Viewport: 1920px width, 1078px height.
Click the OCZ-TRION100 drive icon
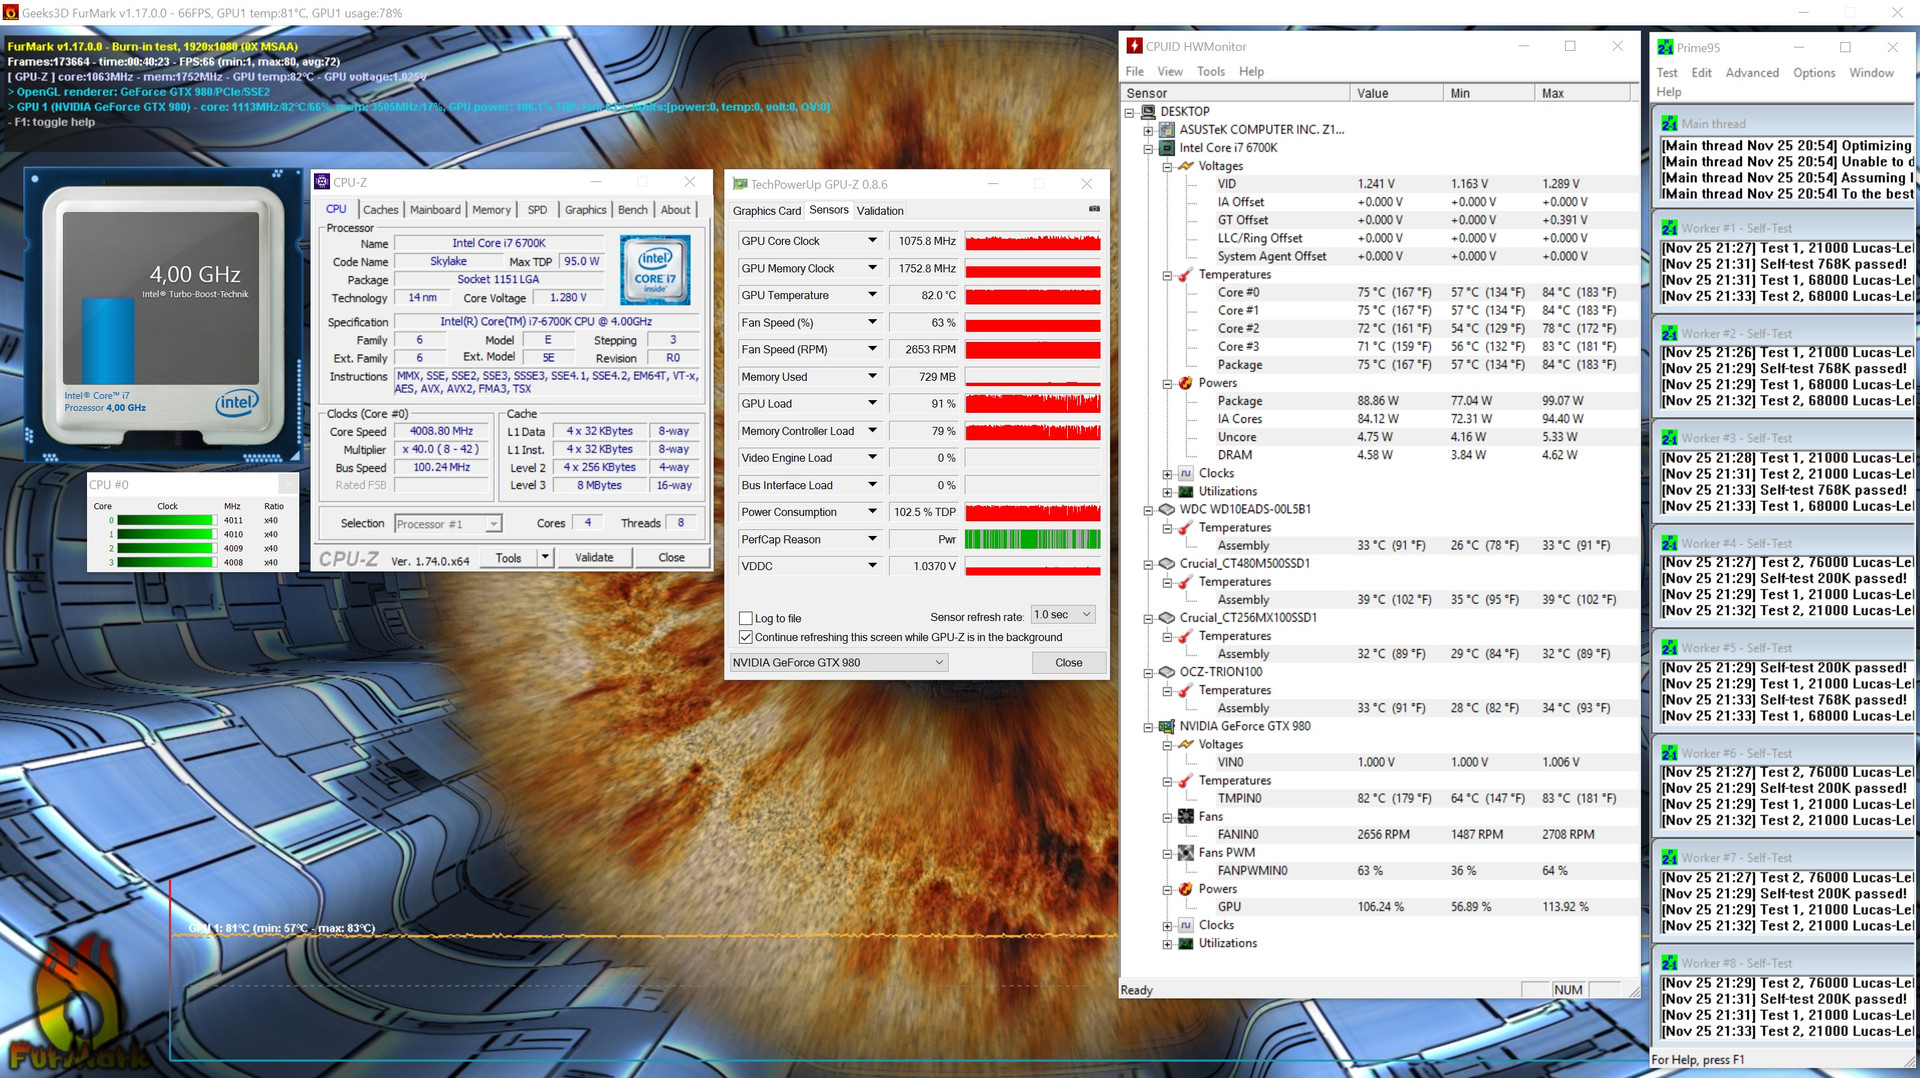1166,672
